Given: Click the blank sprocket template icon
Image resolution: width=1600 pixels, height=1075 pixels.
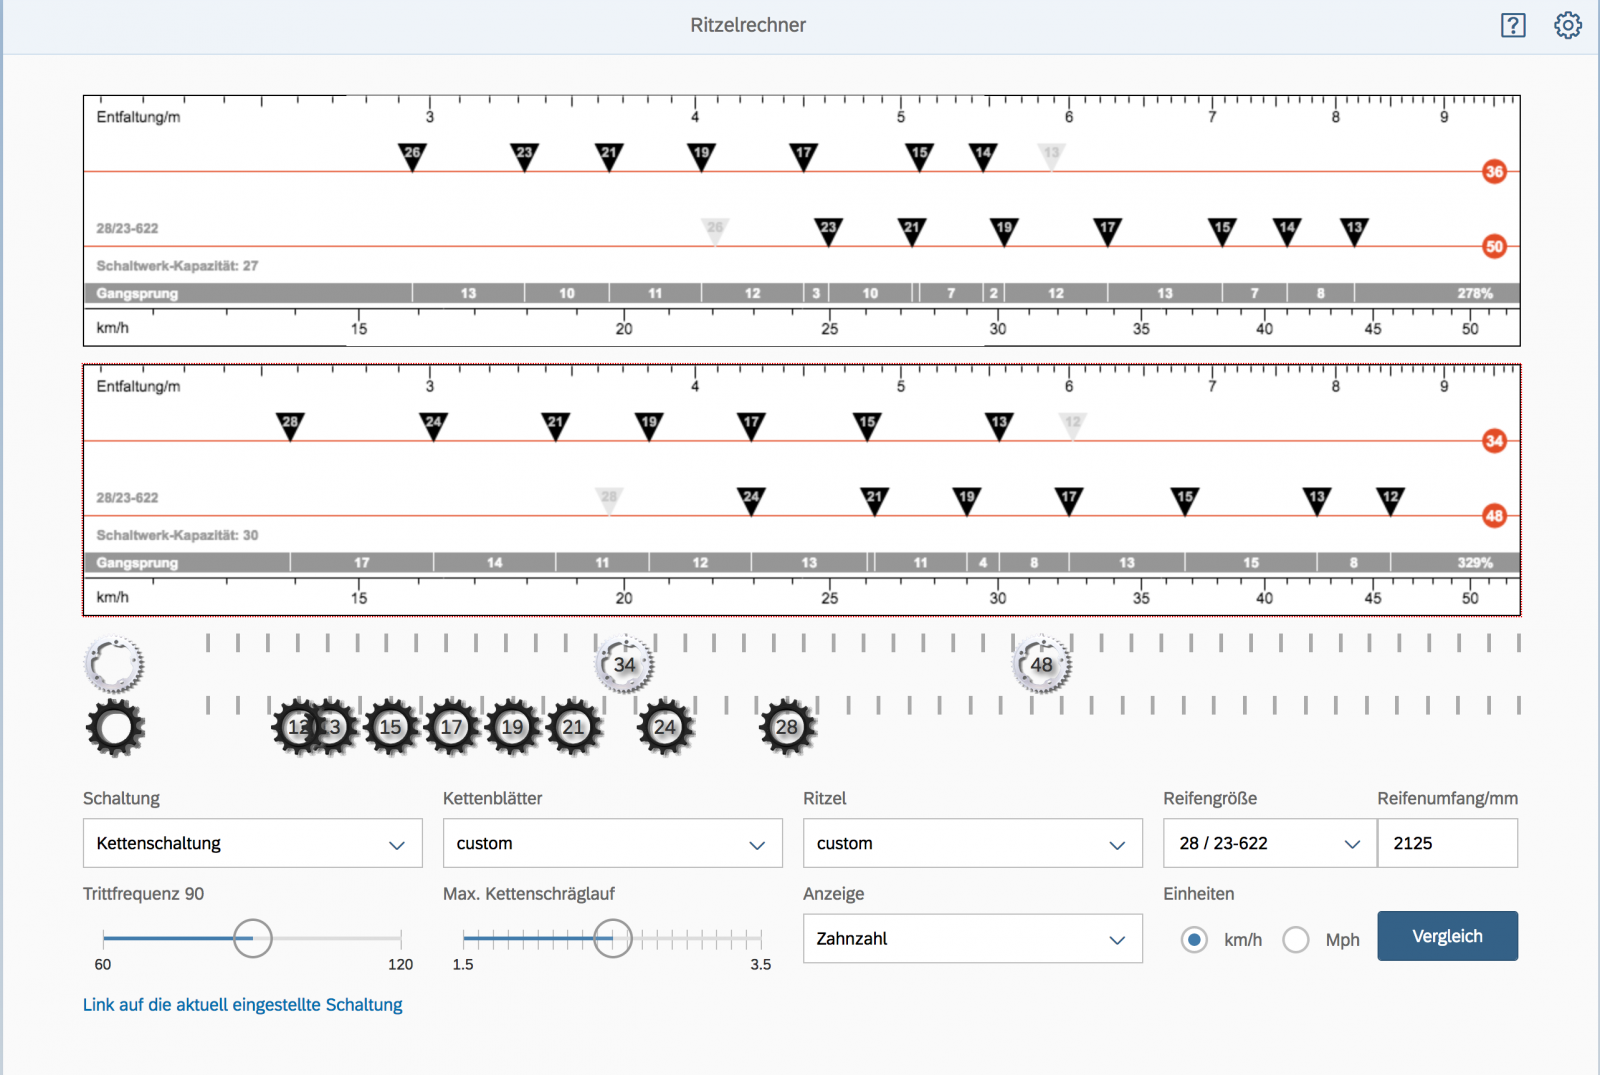Looking at the screenshot, I should tap(115, 728).
